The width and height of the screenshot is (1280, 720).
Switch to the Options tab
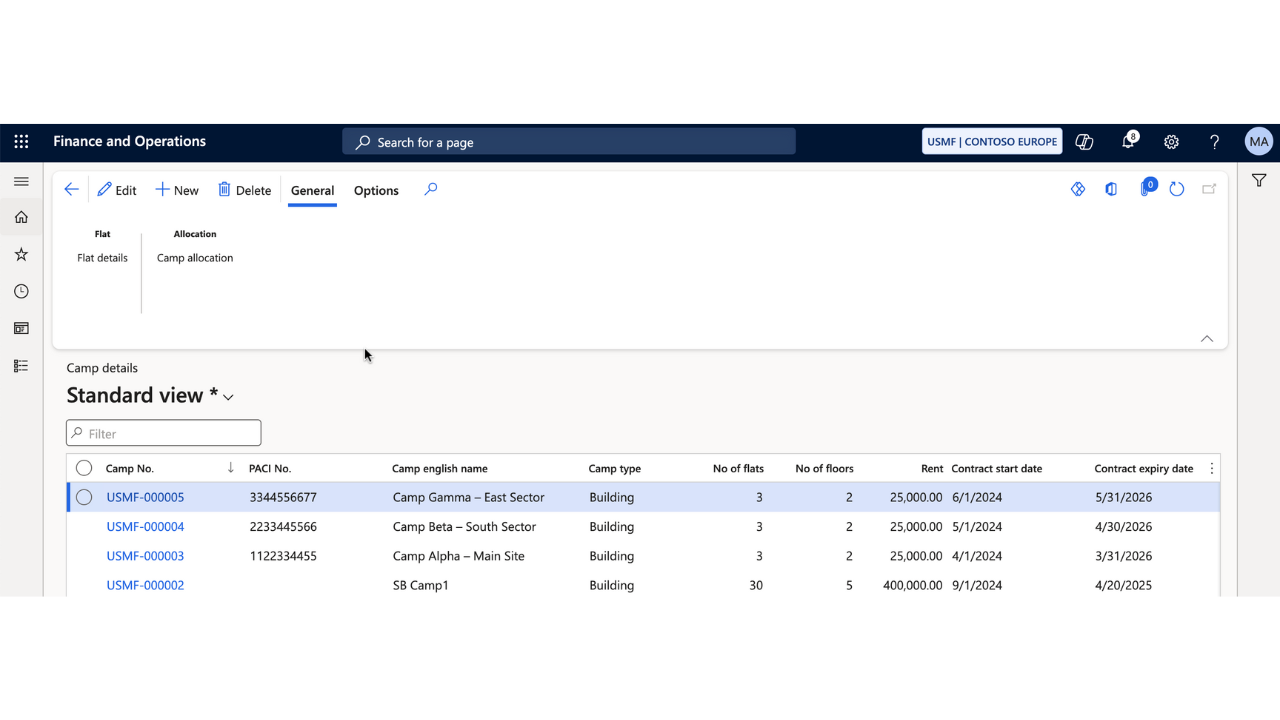point(376,190)
